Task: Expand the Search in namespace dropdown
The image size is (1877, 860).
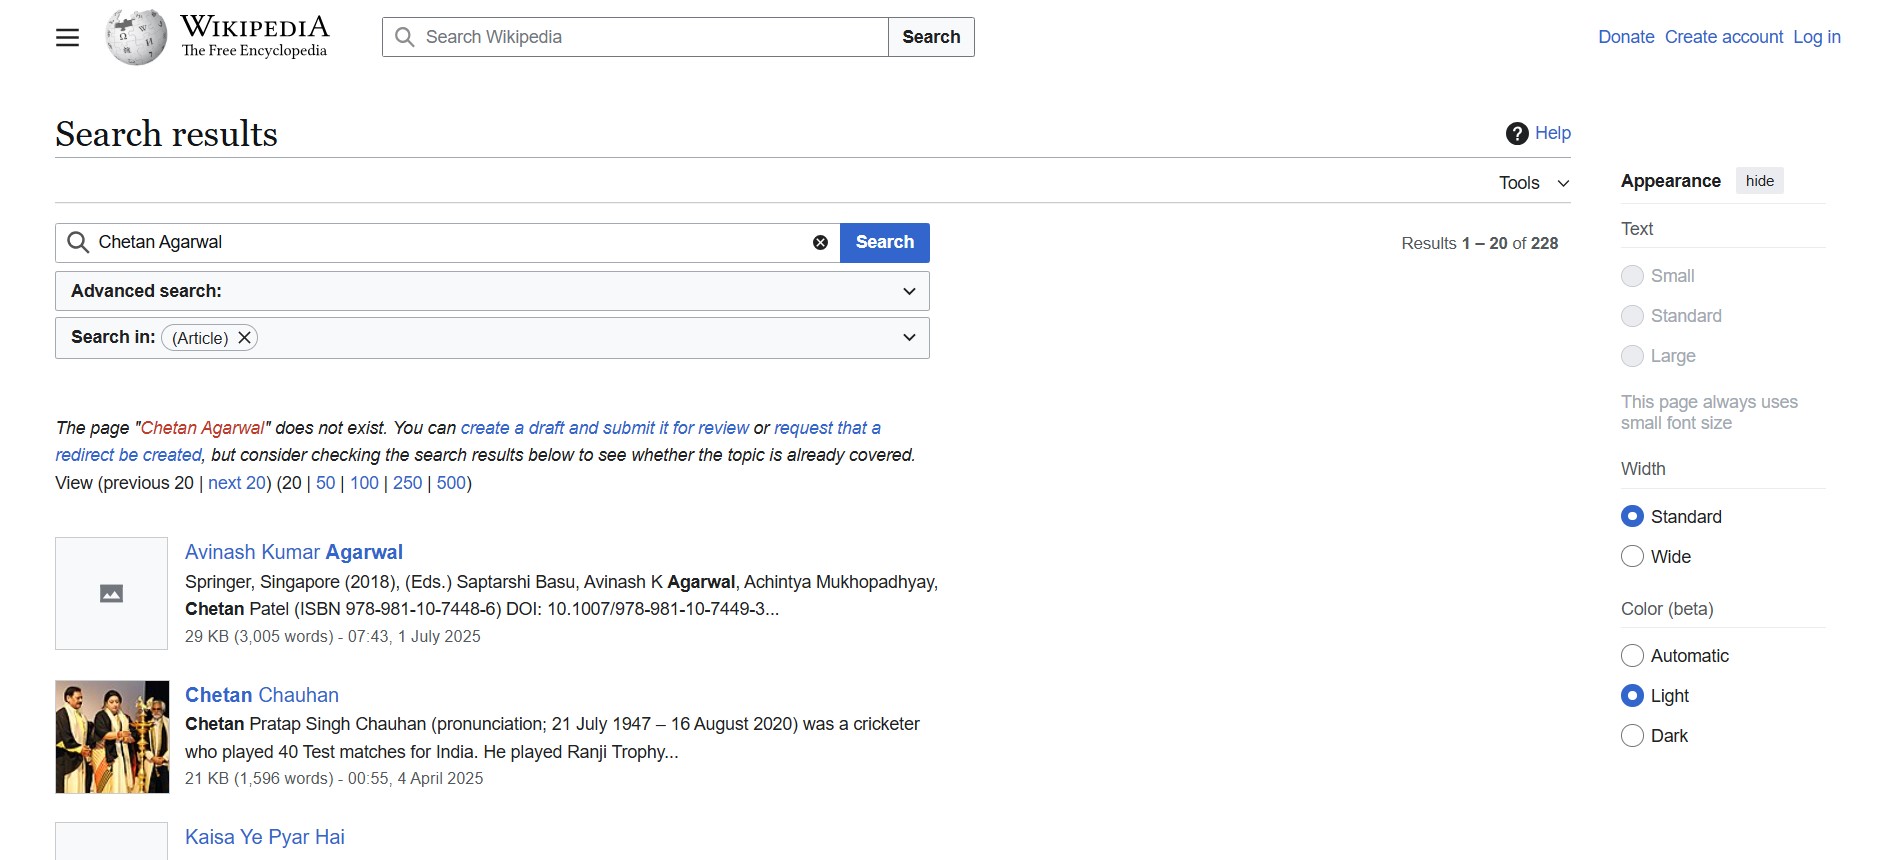Action: [x=908, y=338]
